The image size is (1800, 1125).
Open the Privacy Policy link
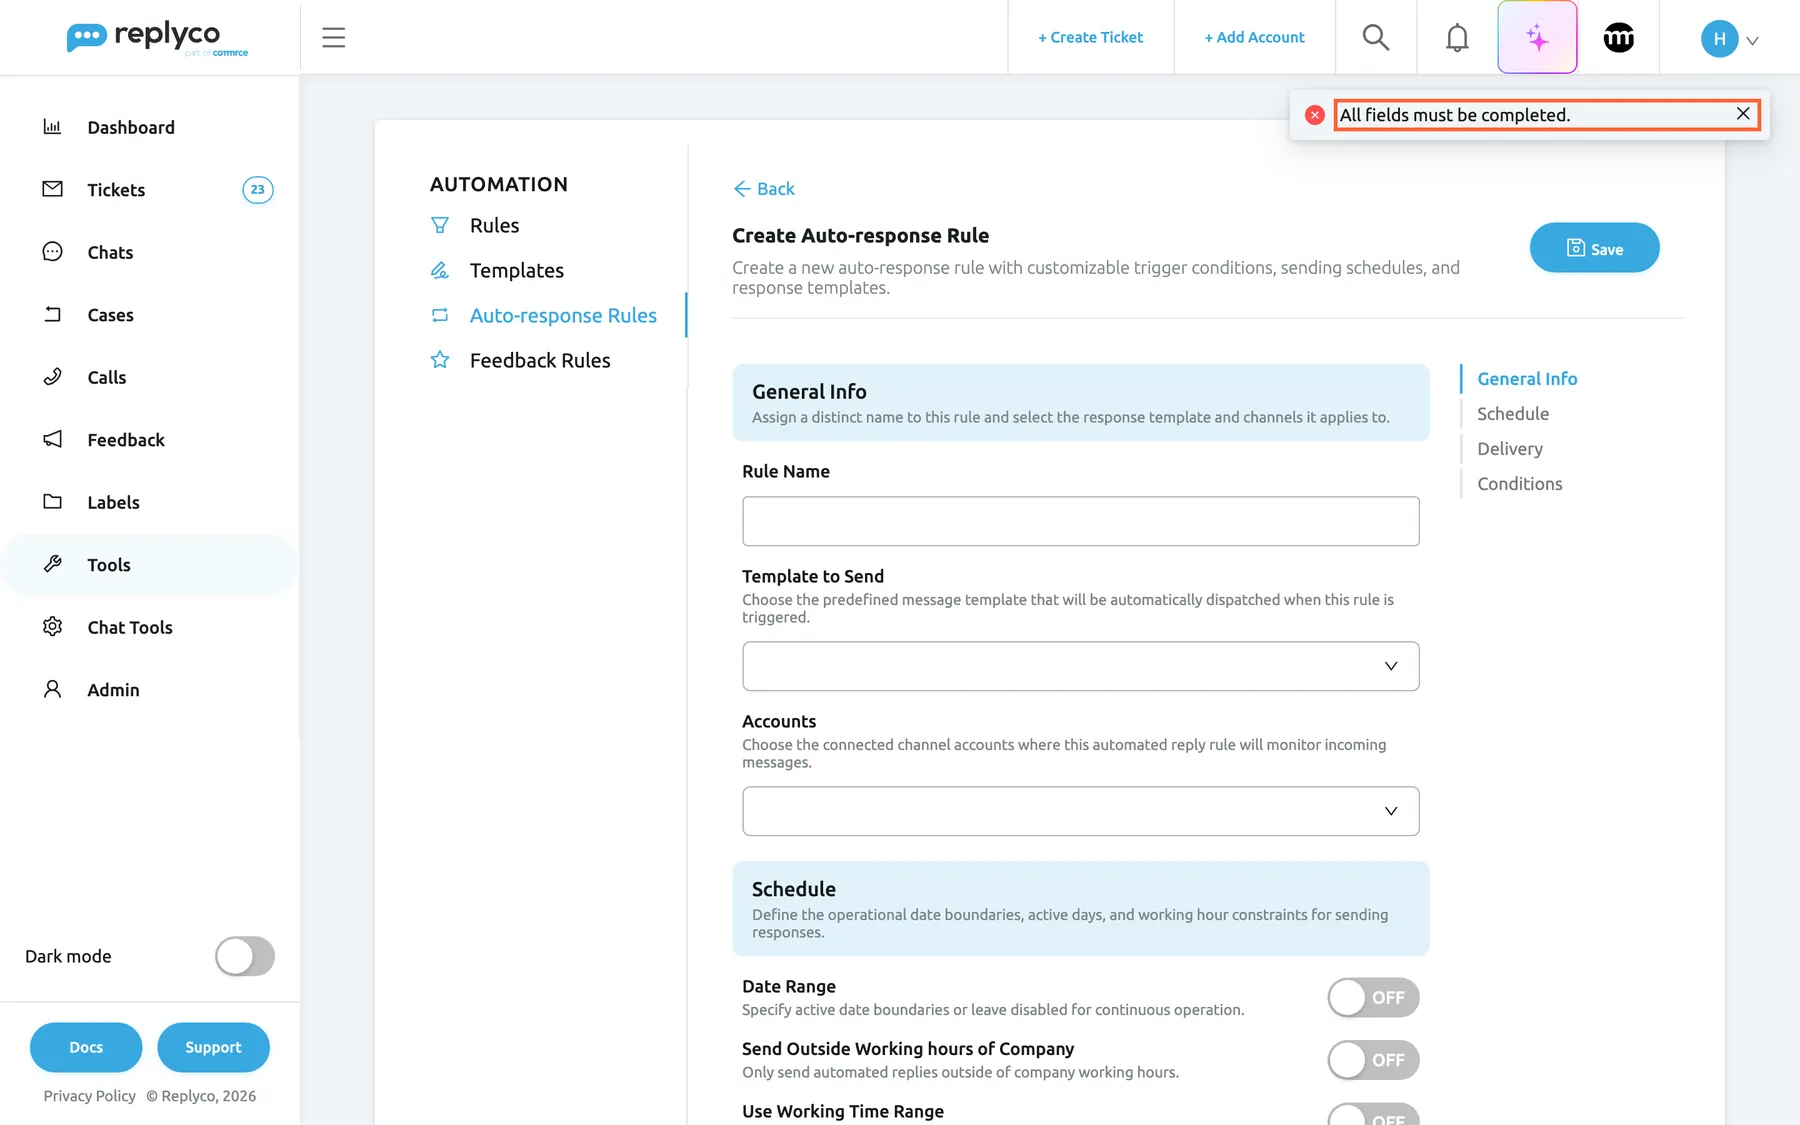[x=89, y=1096]
